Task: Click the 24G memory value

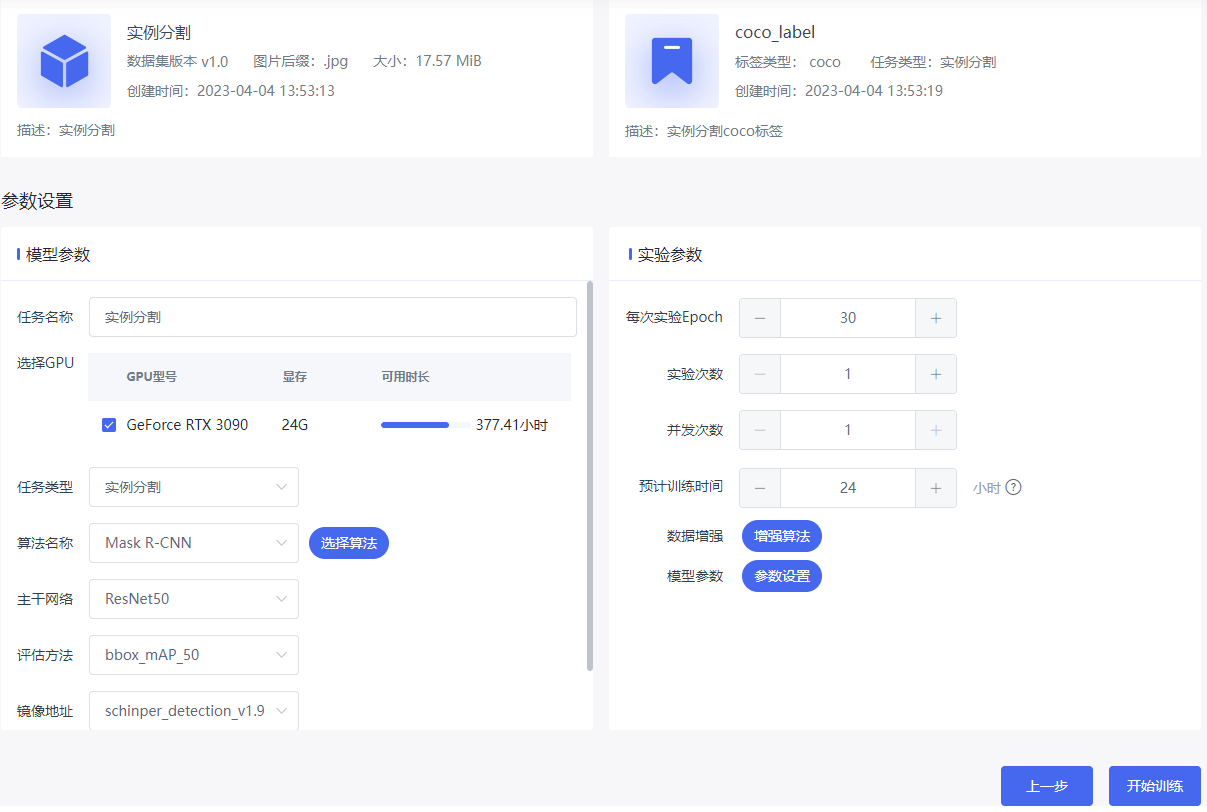Action: [x=295, y=425]
